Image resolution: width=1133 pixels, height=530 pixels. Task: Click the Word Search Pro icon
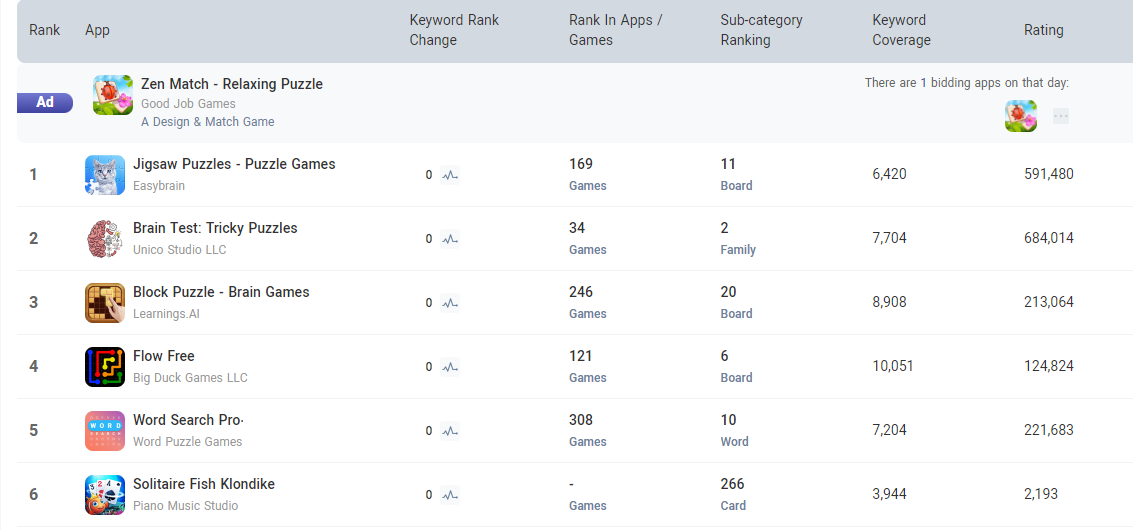[x=105, y=431]
